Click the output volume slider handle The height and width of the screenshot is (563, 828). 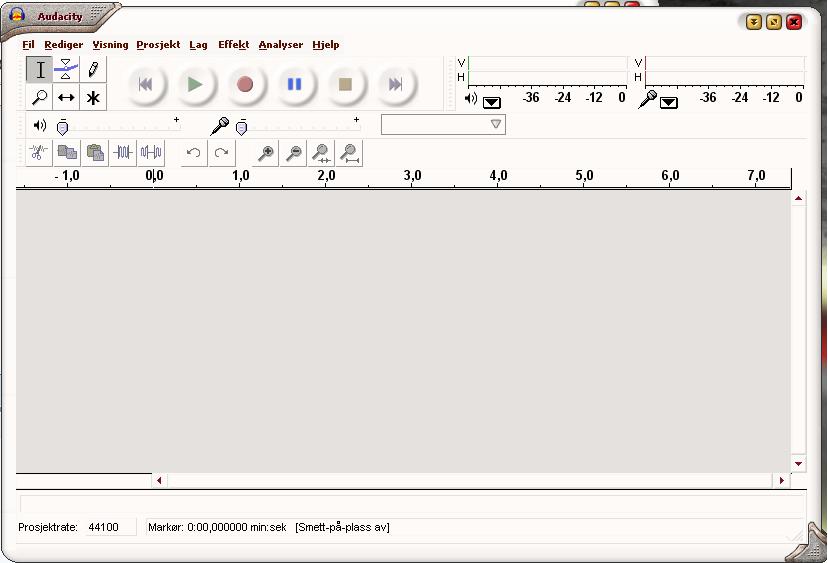[62, 127]
